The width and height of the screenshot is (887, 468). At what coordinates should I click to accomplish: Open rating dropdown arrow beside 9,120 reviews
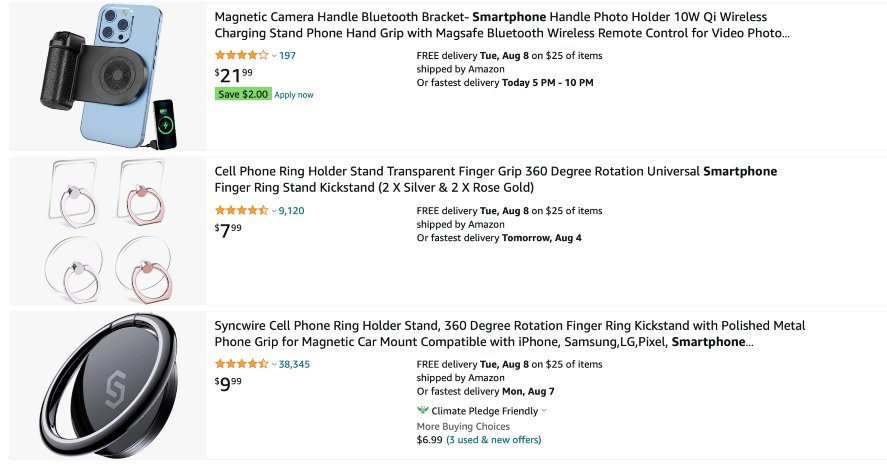pyautogui.click(x=274, y=212)
